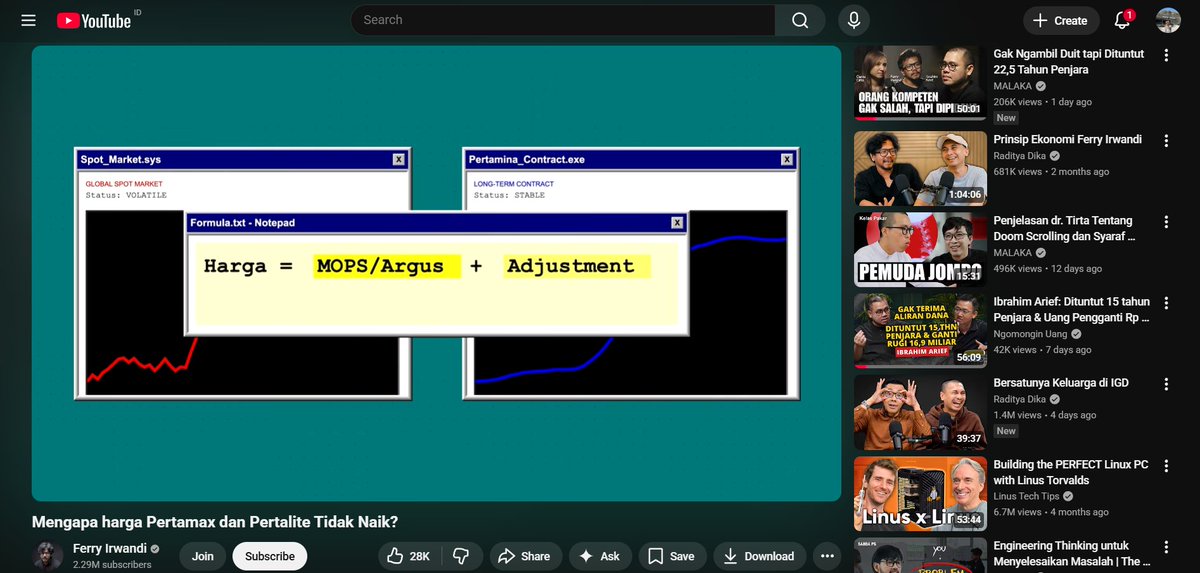Open thumbnail for Penjelasan dr. Tirta video
Image resolution: width=1200 pixels, height=573 pixels.
(920, 250)
